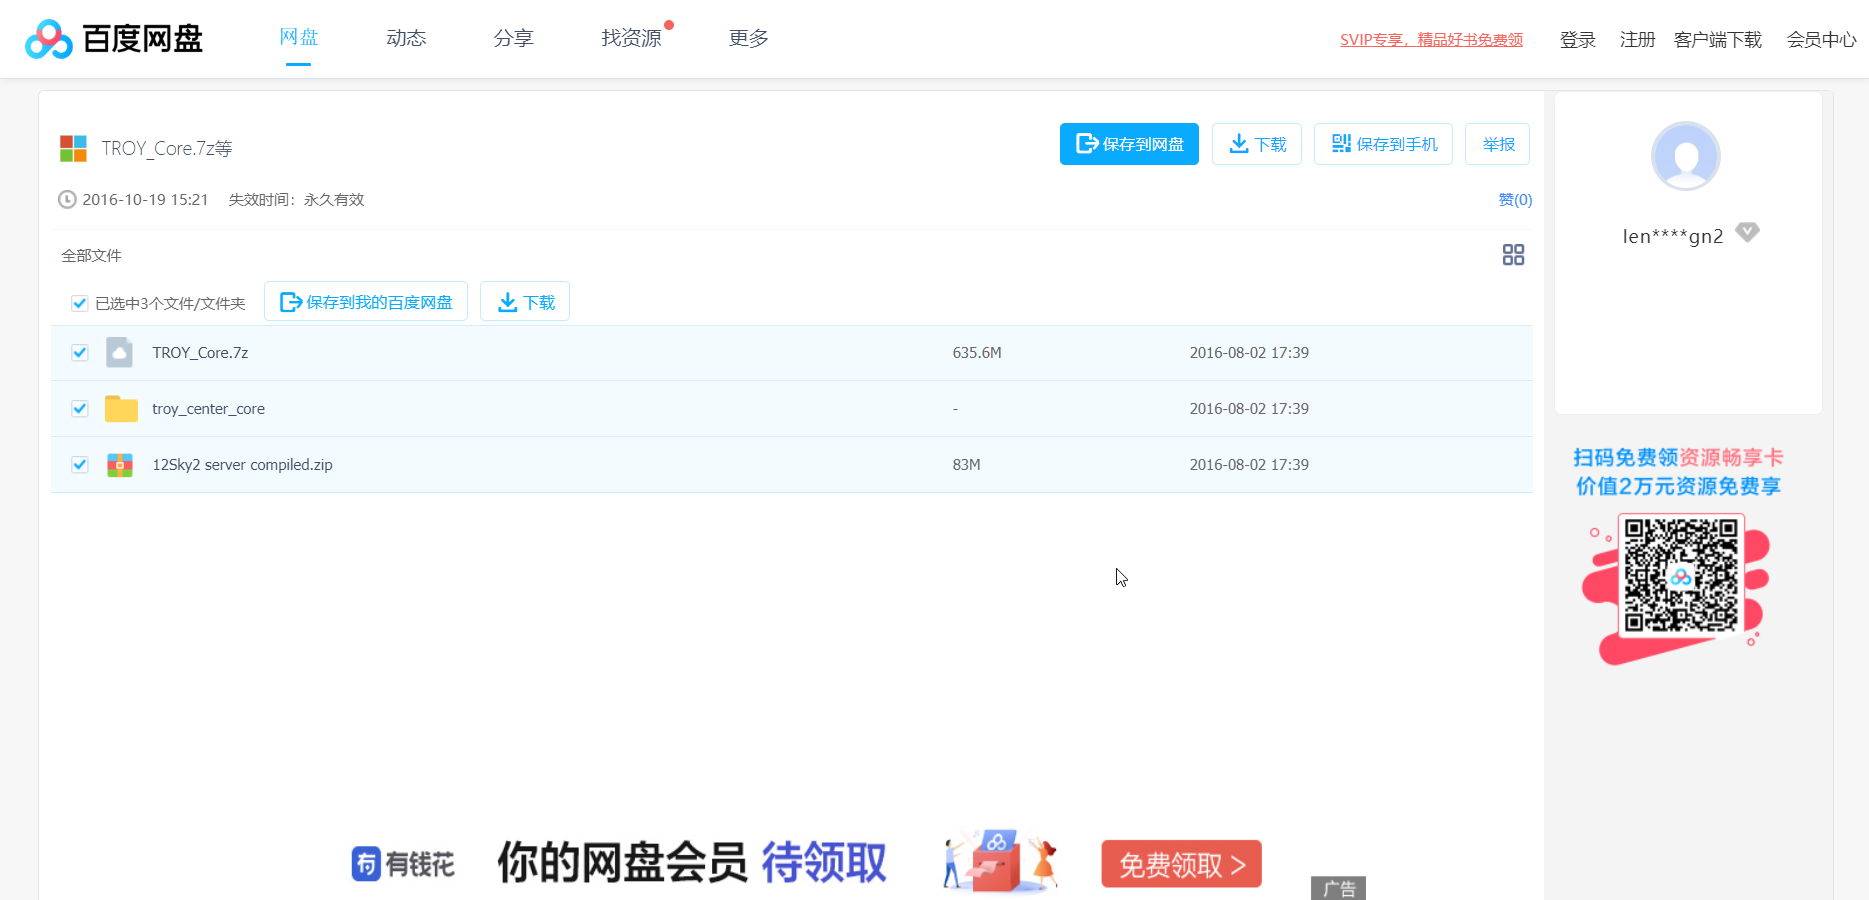
Task: Click the troy_center_core folder icon
Action: click(121, 409)
